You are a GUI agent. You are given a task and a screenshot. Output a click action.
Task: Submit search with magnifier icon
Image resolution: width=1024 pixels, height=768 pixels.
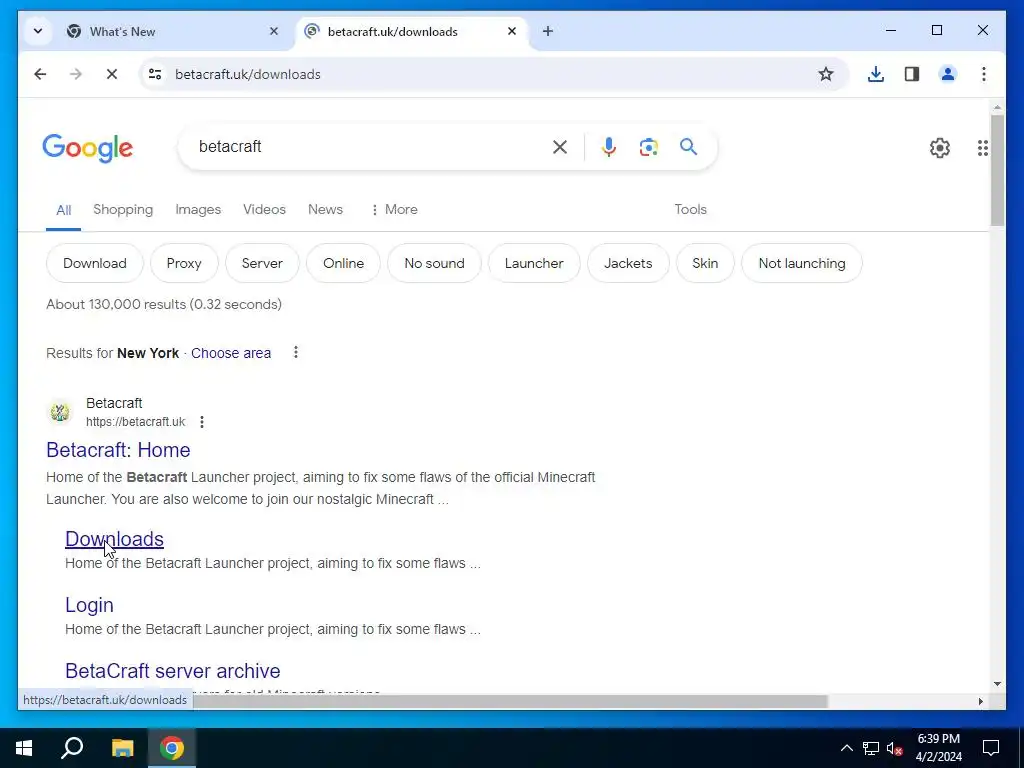688,146
